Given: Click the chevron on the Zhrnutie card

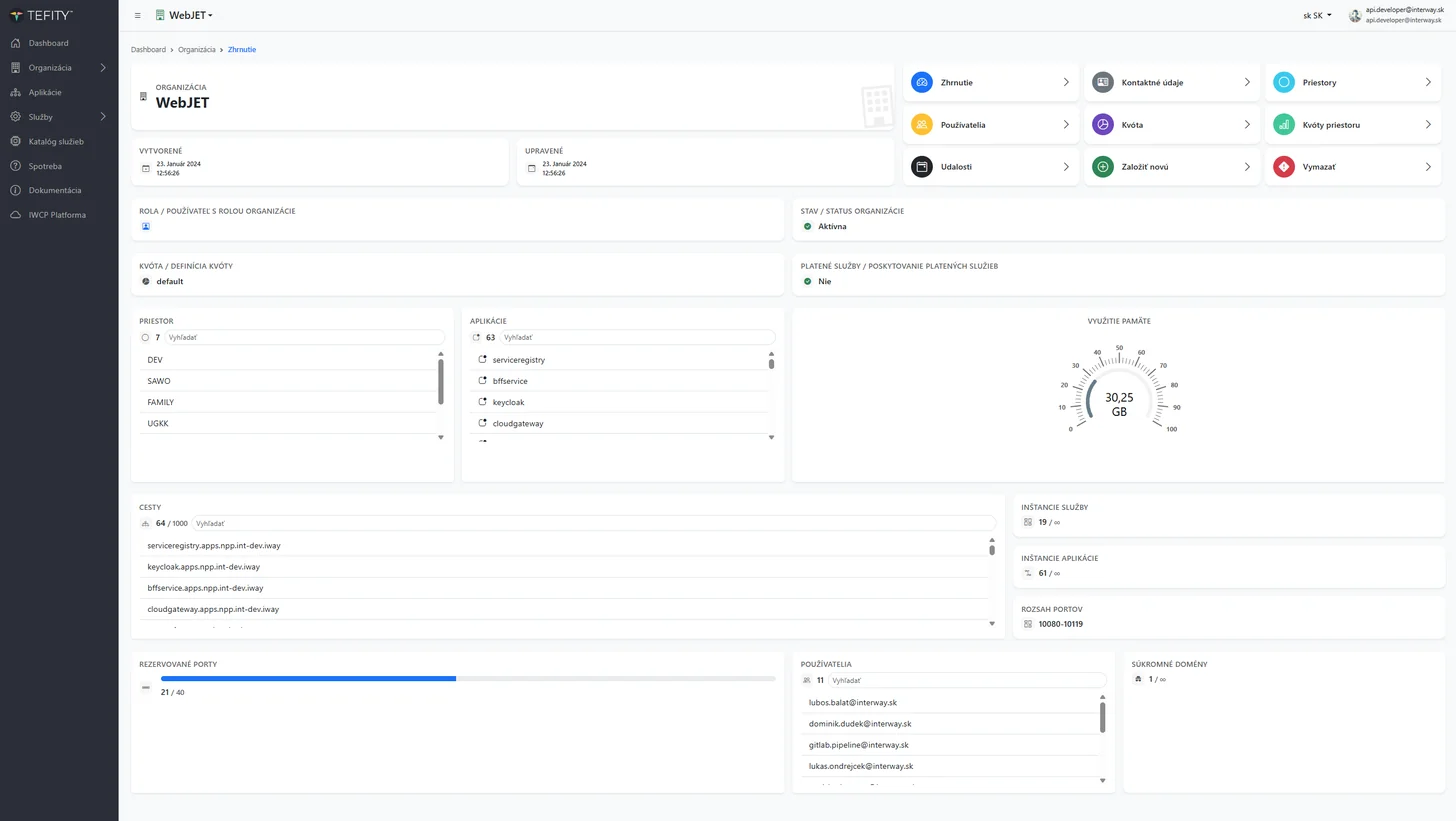Looking at the screenshot, I should click(x=1066, y=82).
